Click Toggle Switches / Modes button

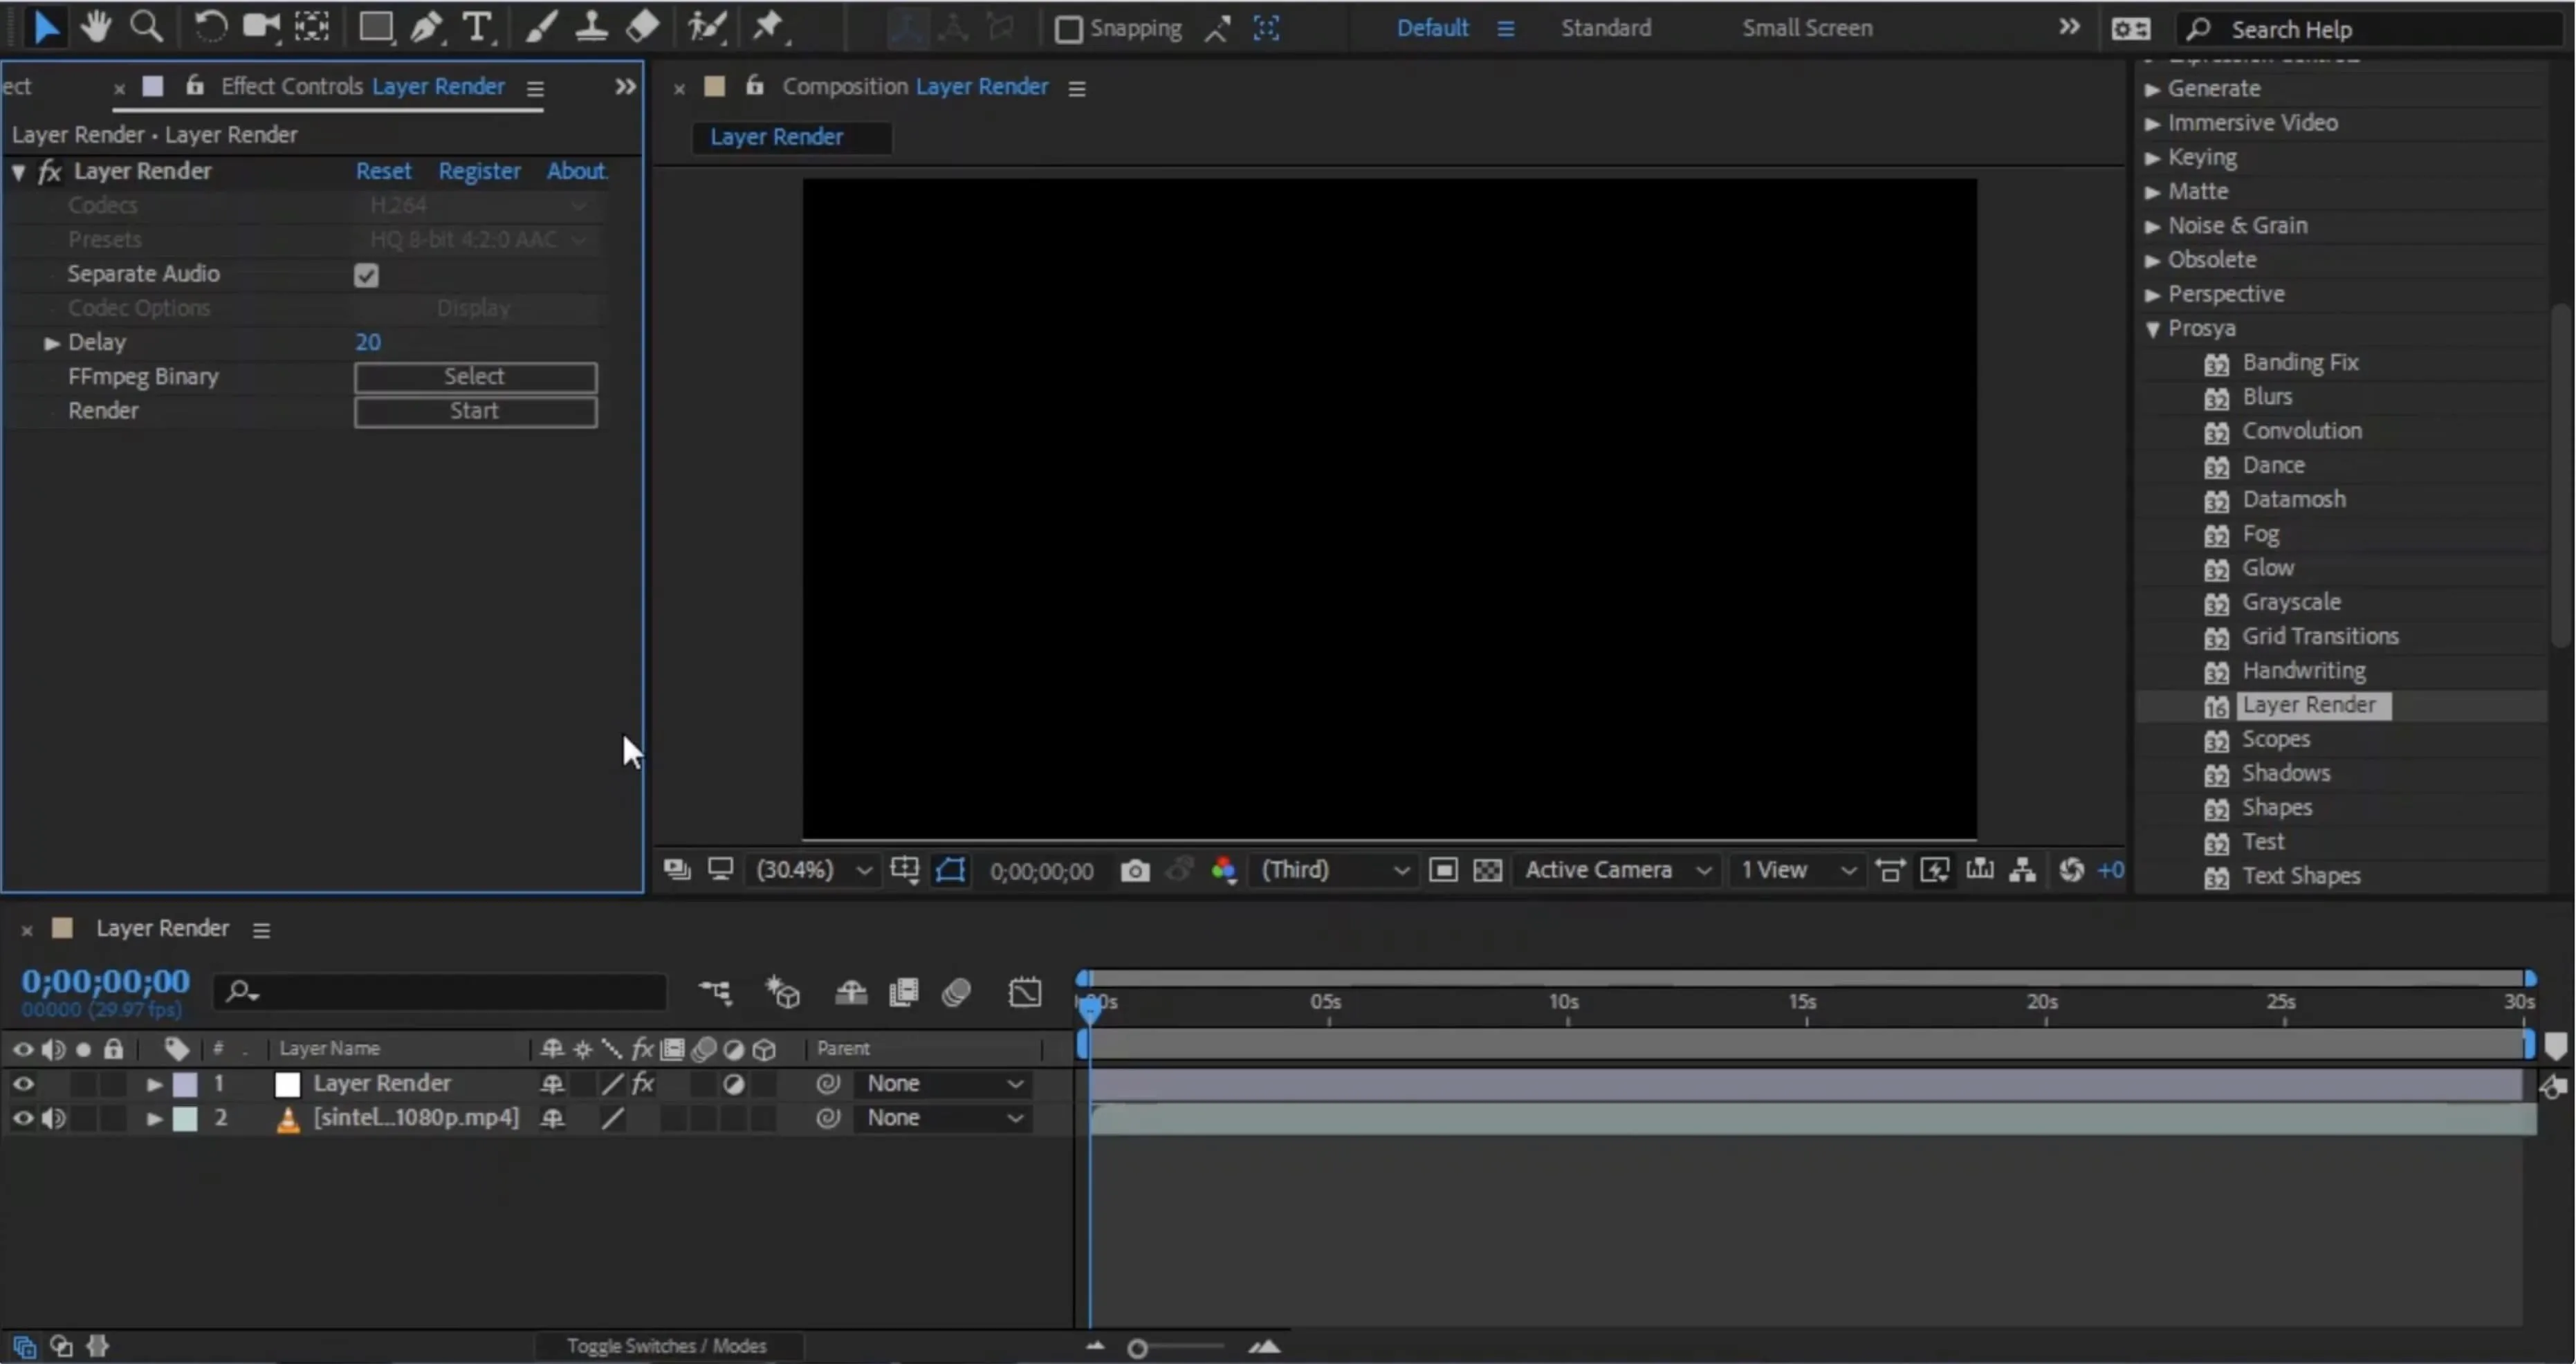click(666, 1346)
